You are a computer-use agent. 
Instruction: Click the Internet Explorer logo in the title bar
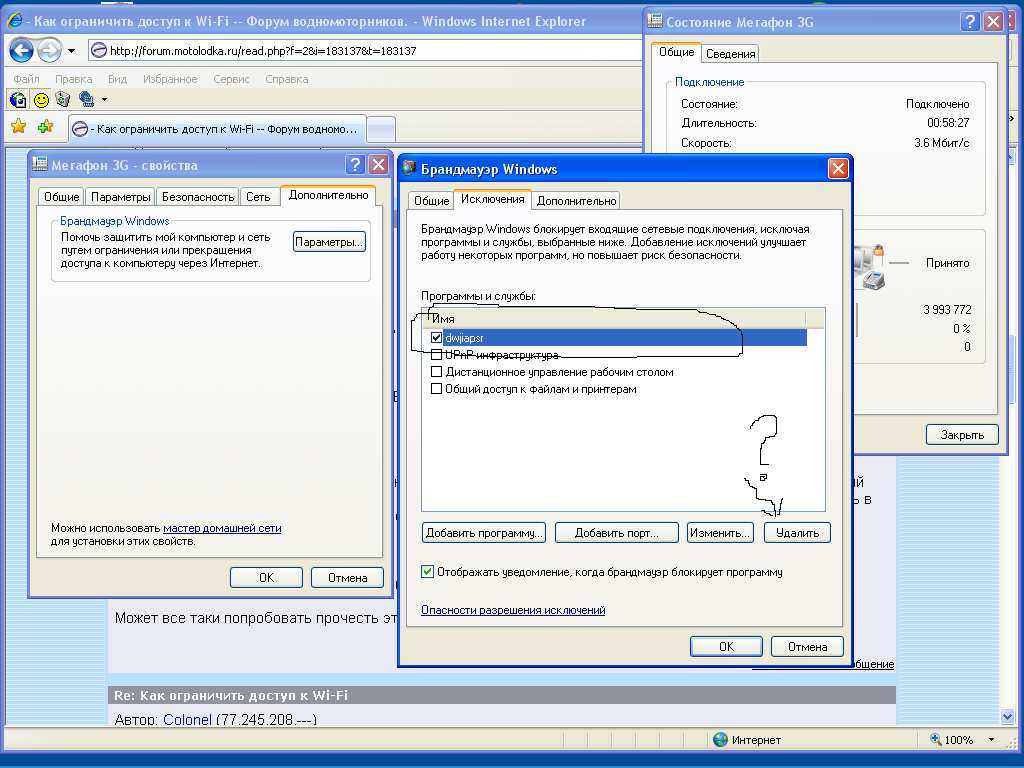14,21
